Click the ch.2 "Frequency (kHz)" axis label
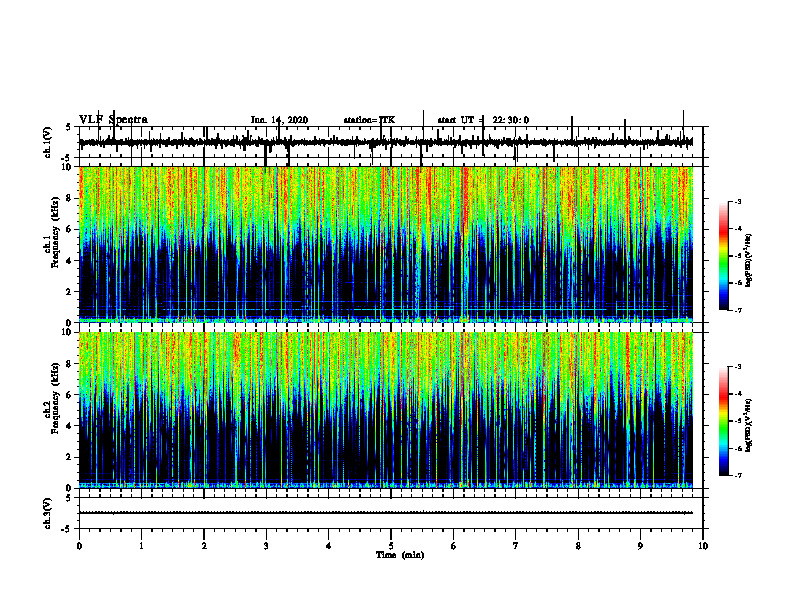Screen dimensions: 792x612 click(55, 397)
